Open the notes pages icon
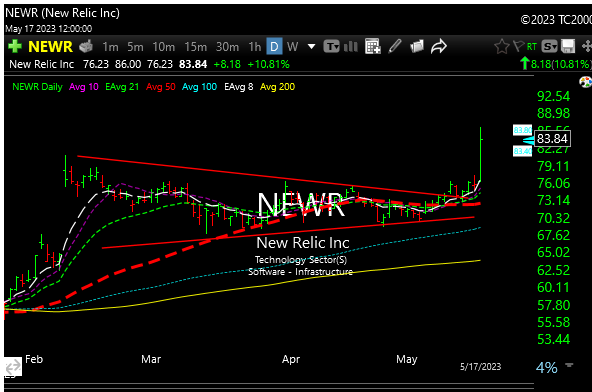The height and width of the screenshot is (392, 592). point(417,46)
